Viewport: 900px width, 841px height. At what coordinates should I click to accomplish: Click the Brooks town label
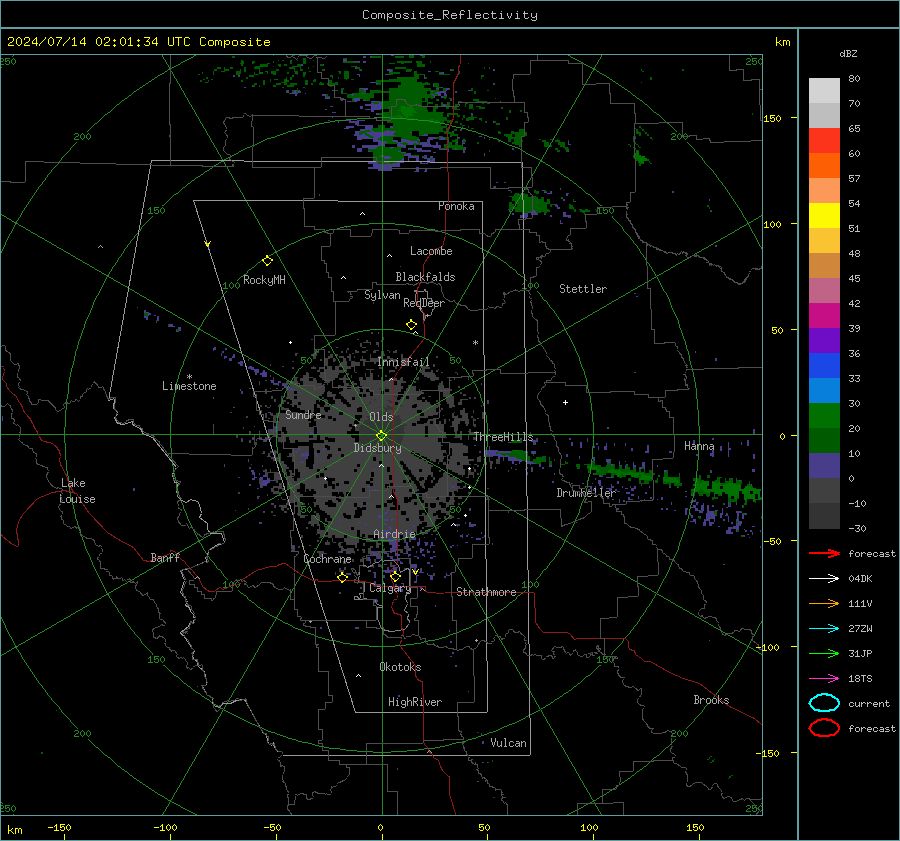[711, 700]
